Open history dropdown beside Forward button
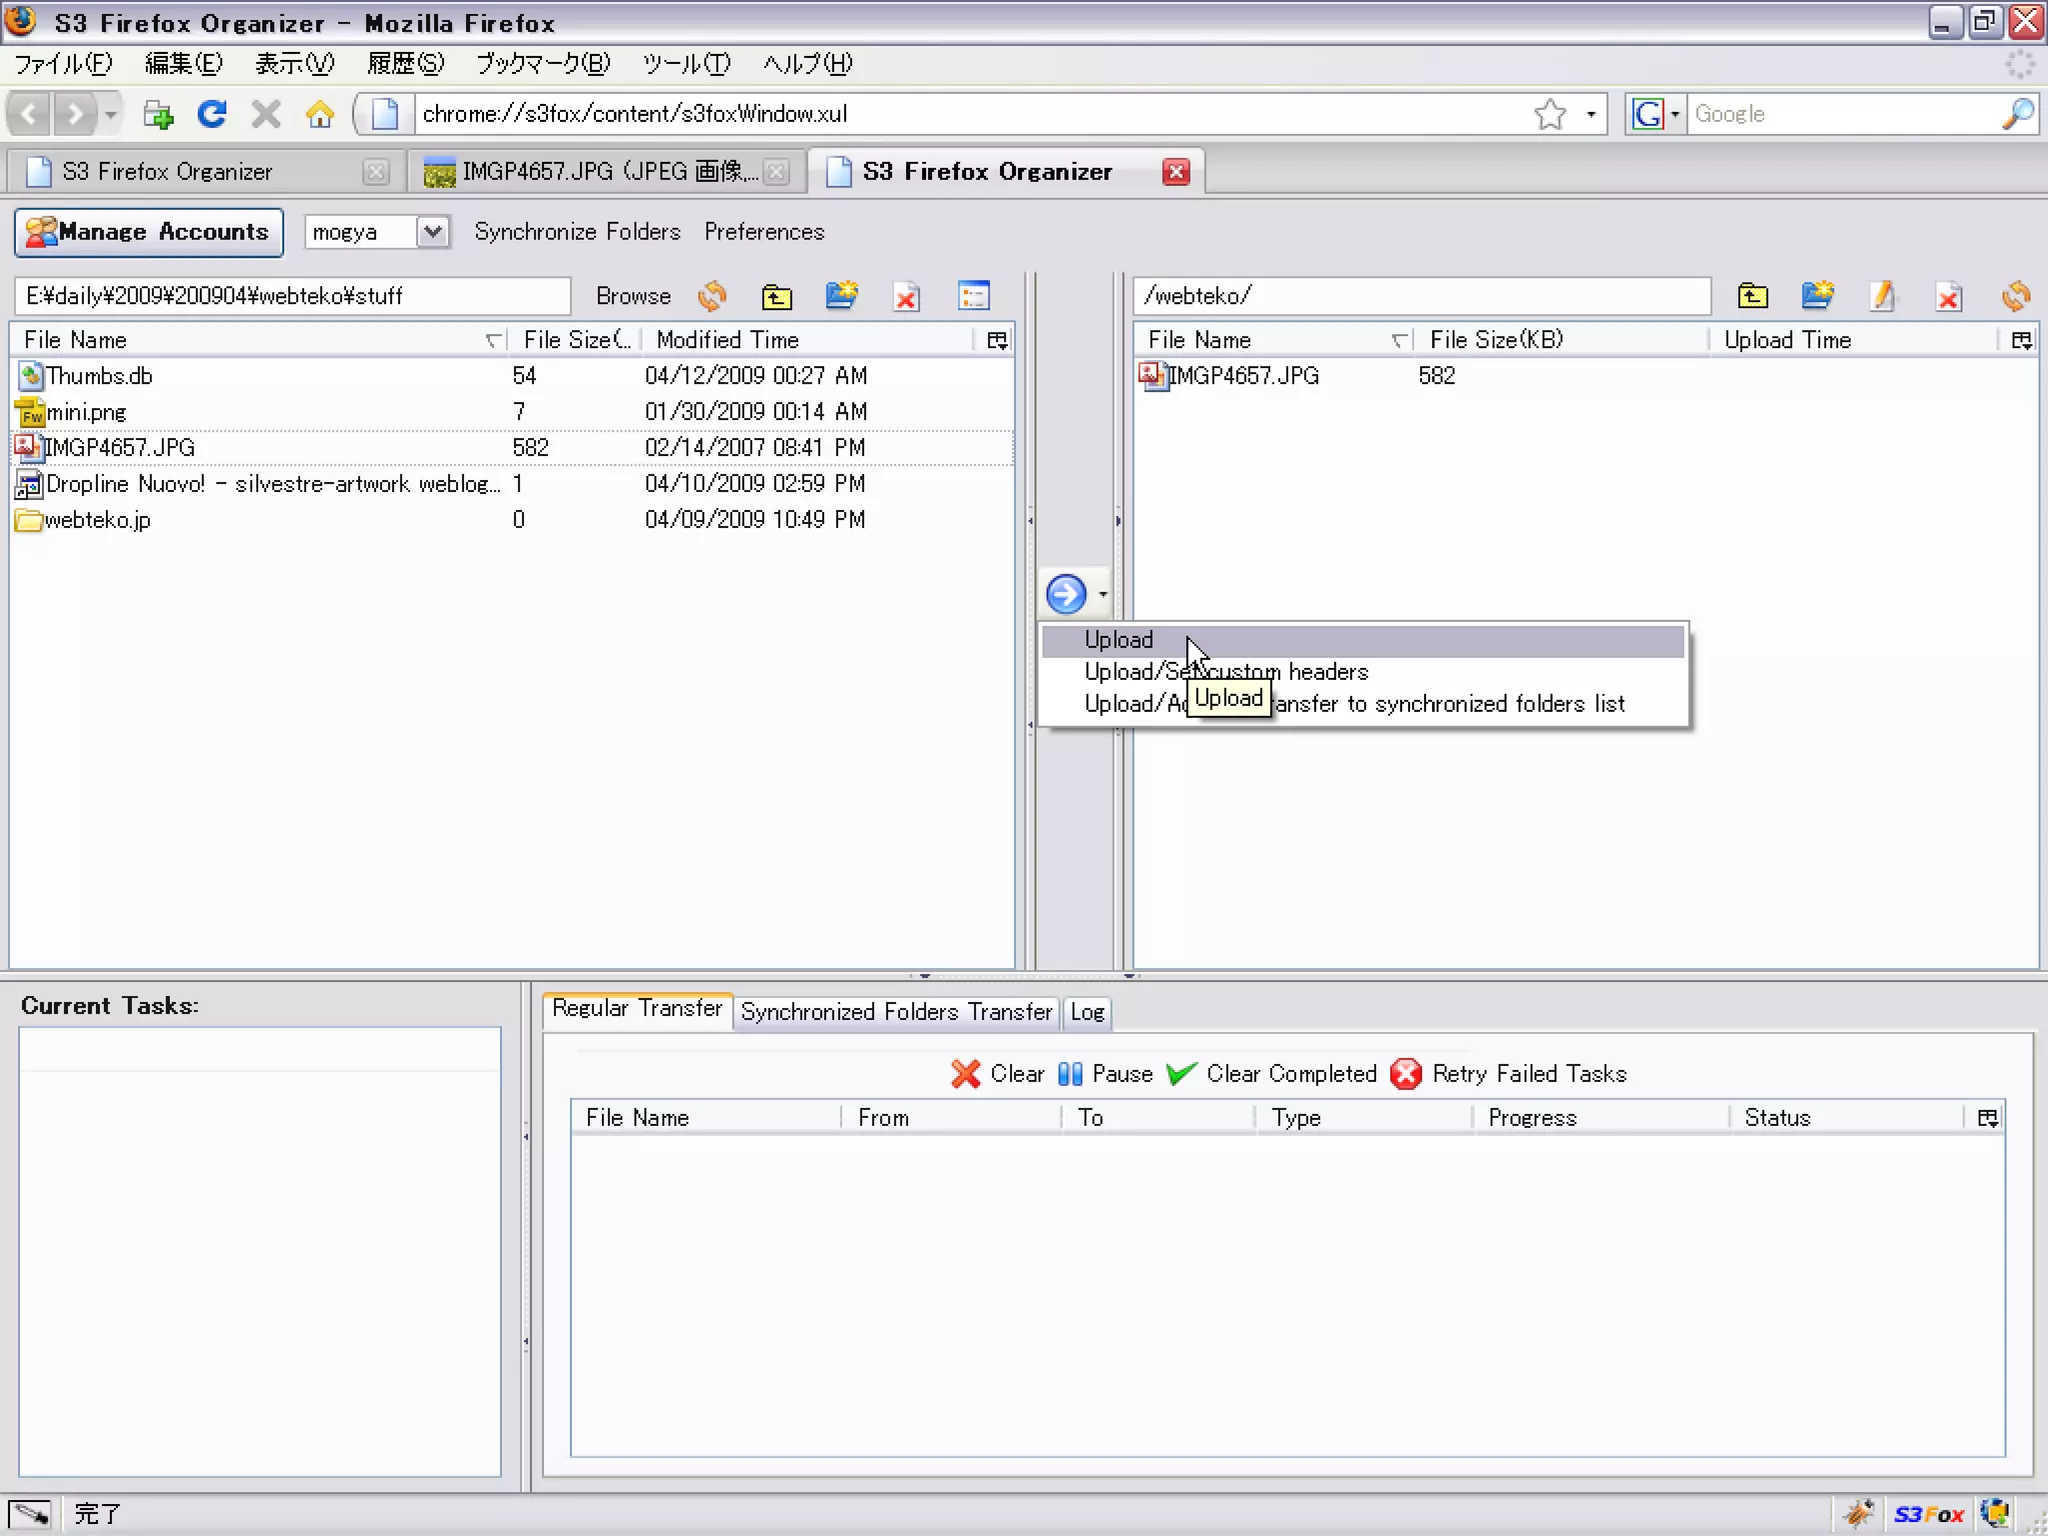The image size is (2048, 1536). coord(111,114)
